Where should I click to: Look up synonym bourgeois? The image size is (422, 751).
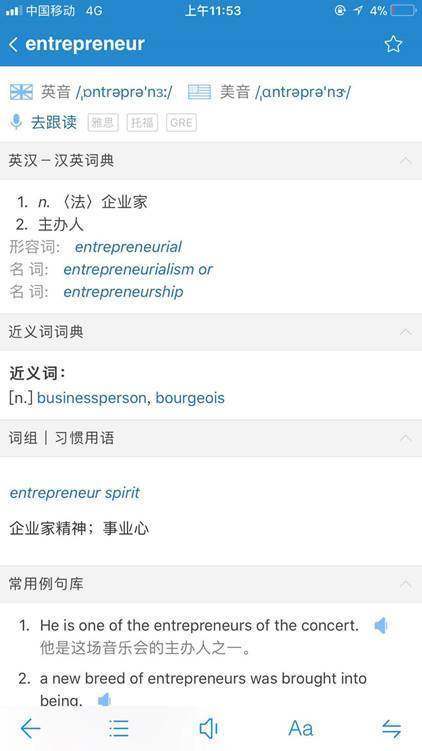pos(190,398)
